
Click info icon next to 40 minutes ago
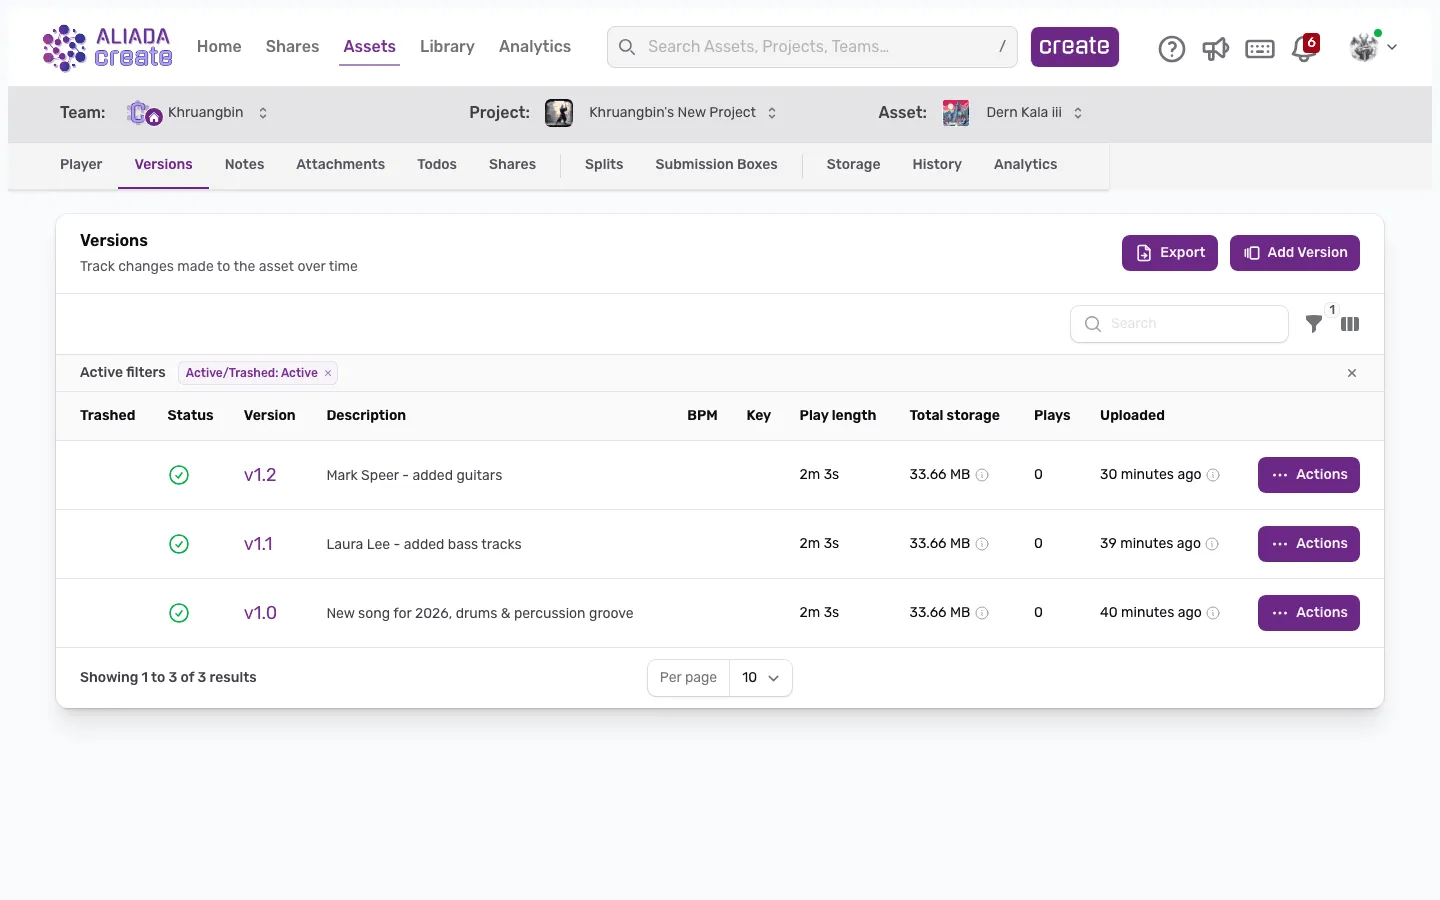pos(1213,613)
